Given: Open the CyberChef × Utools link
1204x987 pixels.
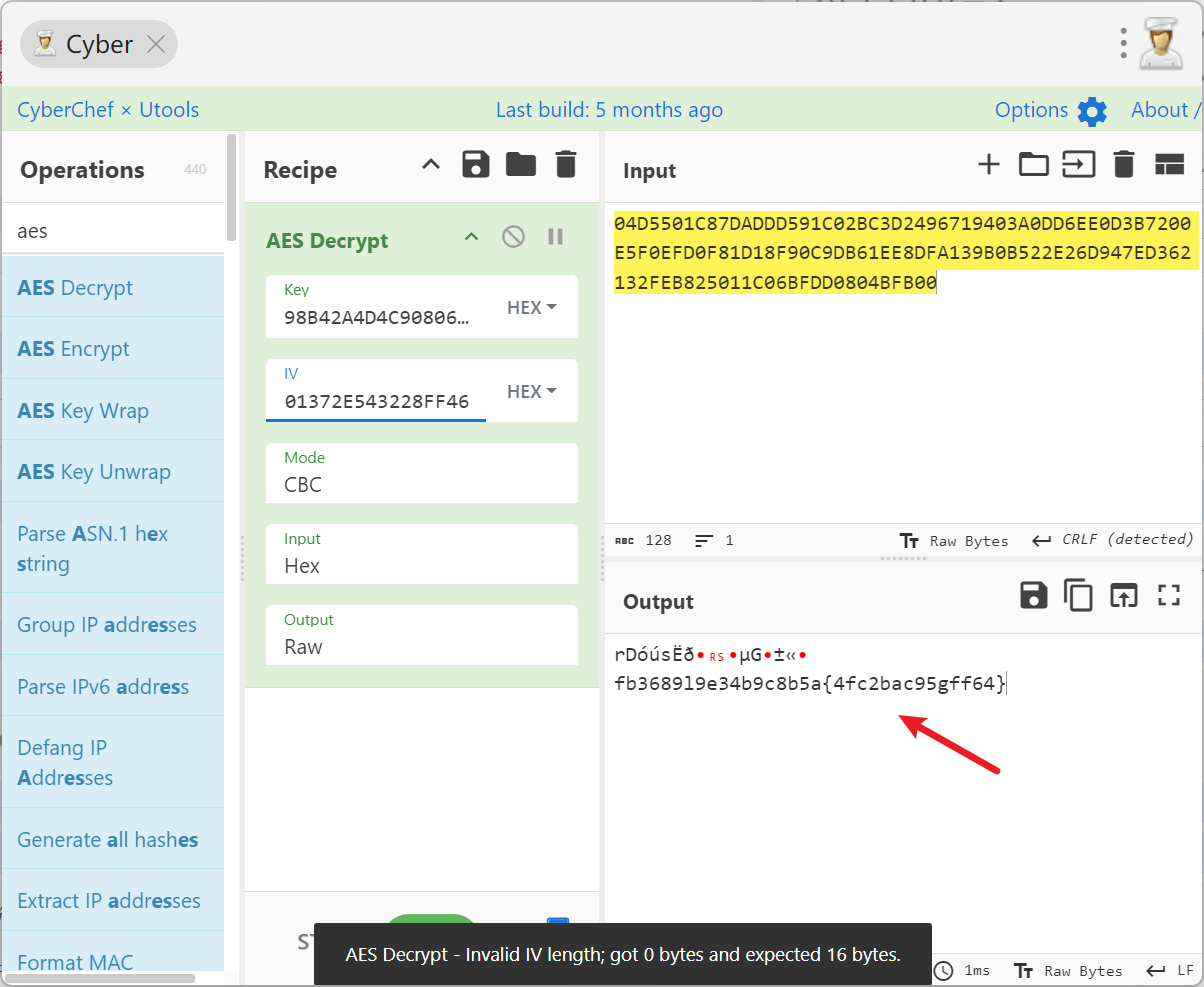Looking at the screenshot, I should tap(108, 110).
